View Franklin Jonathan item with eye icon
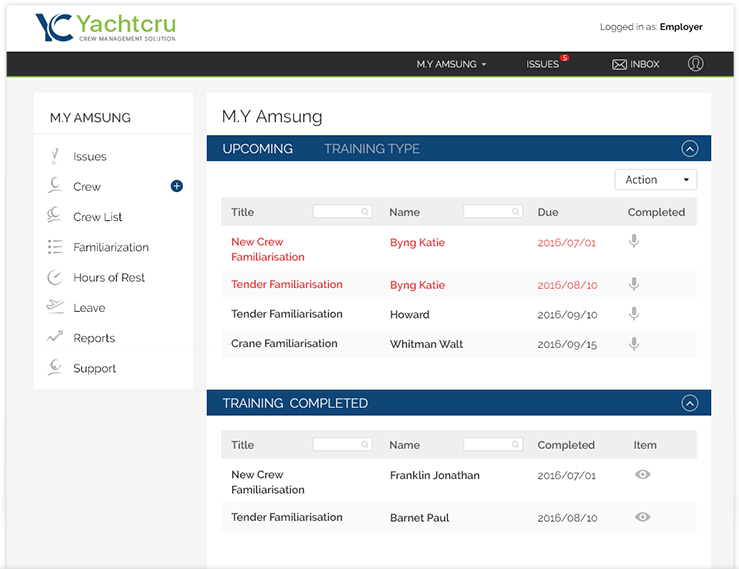 (x=642, y=474)
